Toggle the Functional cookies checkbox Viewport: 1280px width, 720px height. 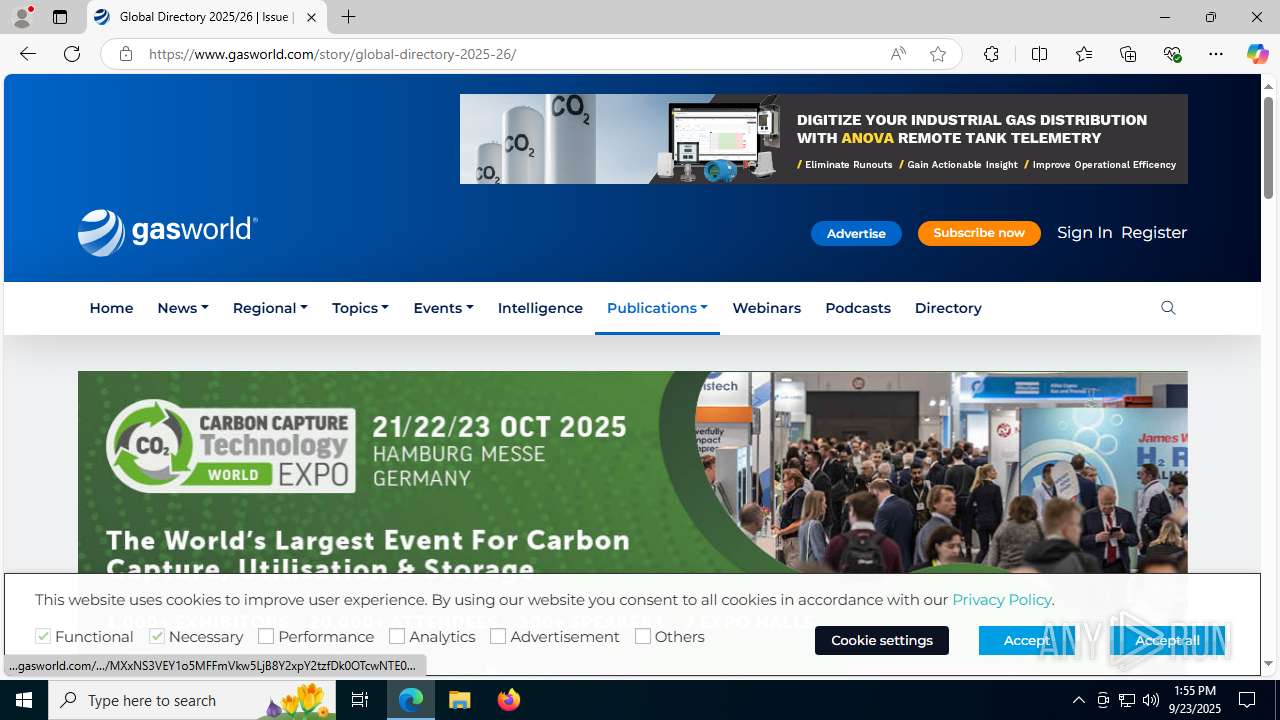pos(43,636)
